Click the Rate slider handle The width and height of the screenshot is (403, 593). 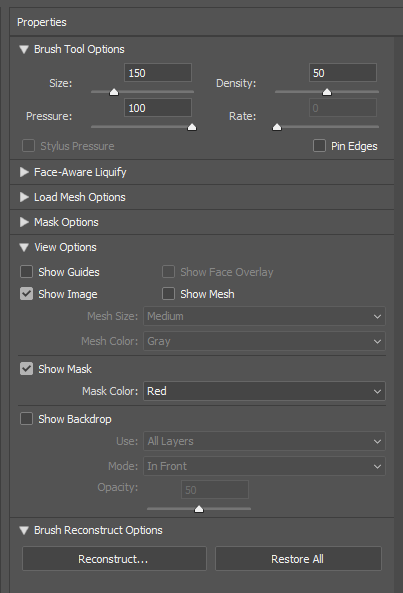277,127
